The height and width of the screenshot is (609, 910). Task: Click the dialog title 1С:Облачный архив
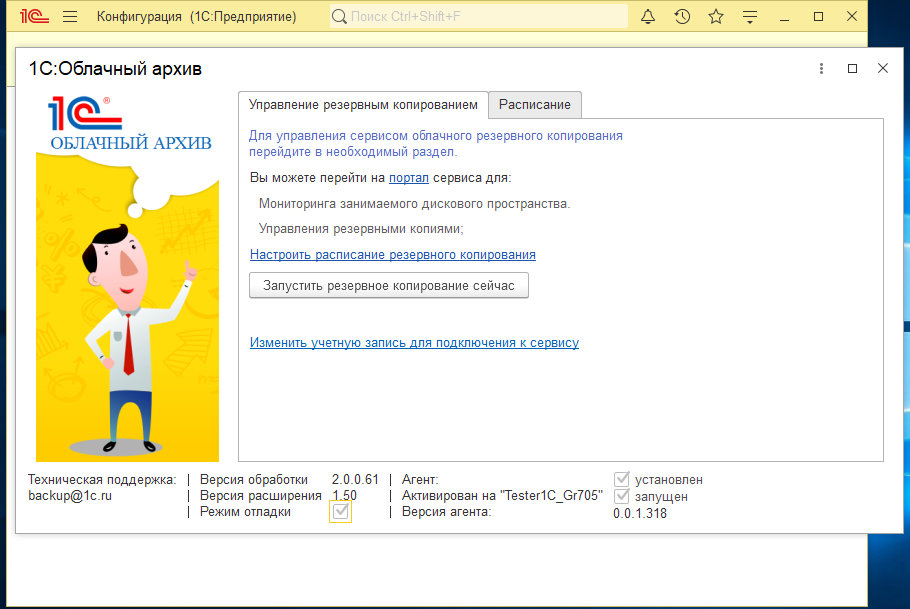click(115, 69)
